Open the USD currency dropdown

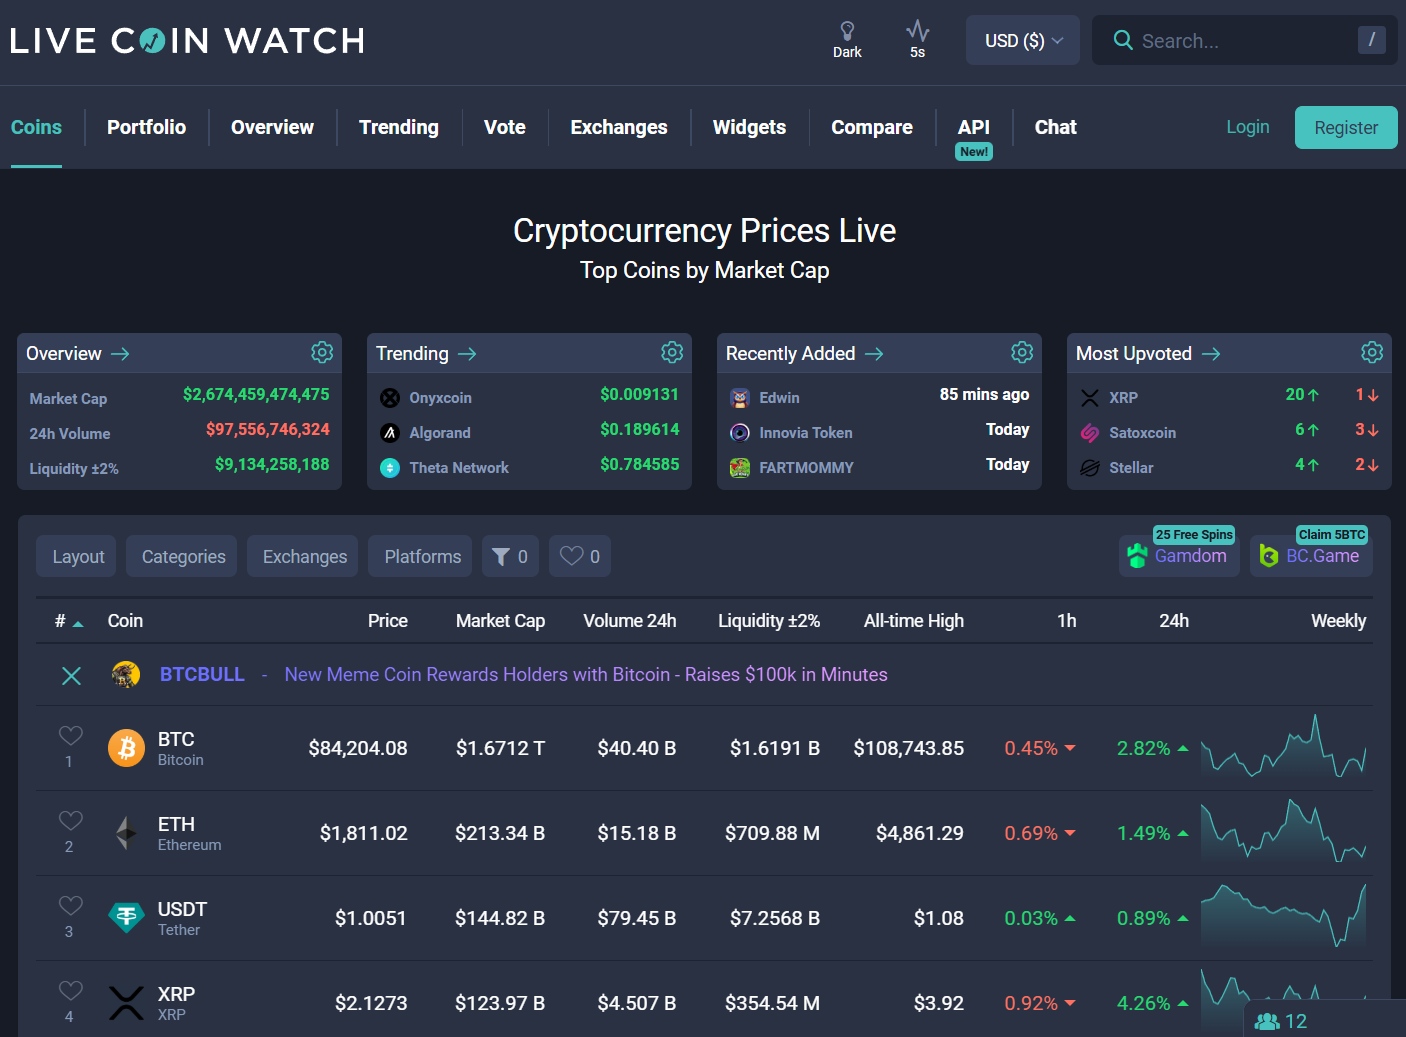1022,40
